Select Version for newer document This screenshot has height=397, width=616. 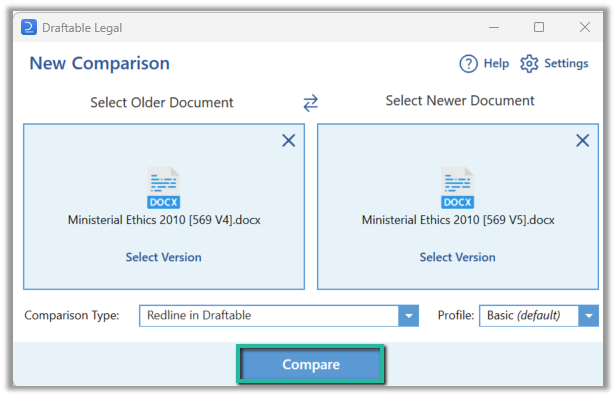coord(457,257)
